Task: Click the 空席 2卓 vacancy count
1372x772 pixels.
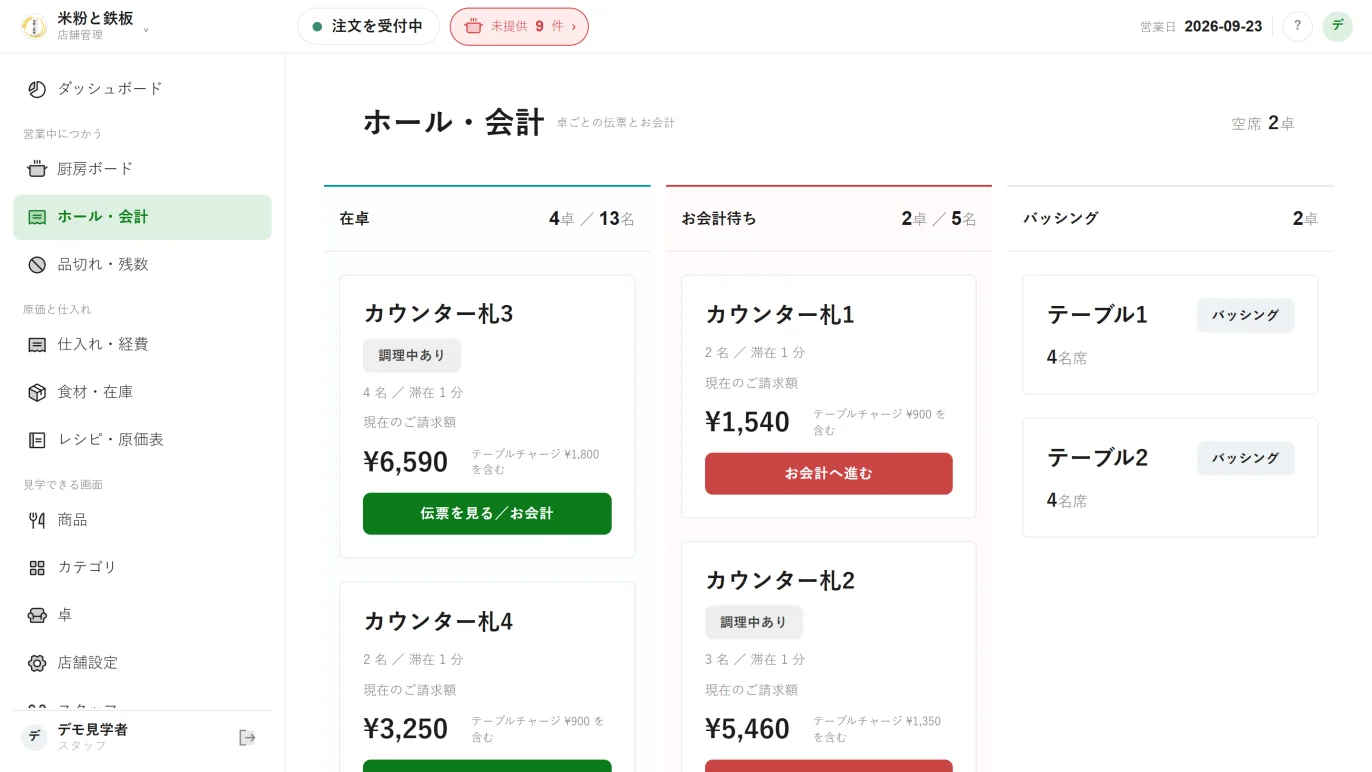Action: 1263,123
